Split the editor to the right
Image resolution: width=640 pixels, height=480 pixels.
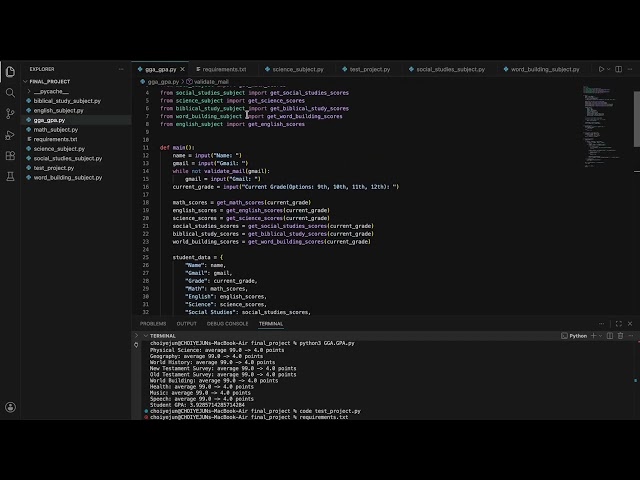click(618, 69)
